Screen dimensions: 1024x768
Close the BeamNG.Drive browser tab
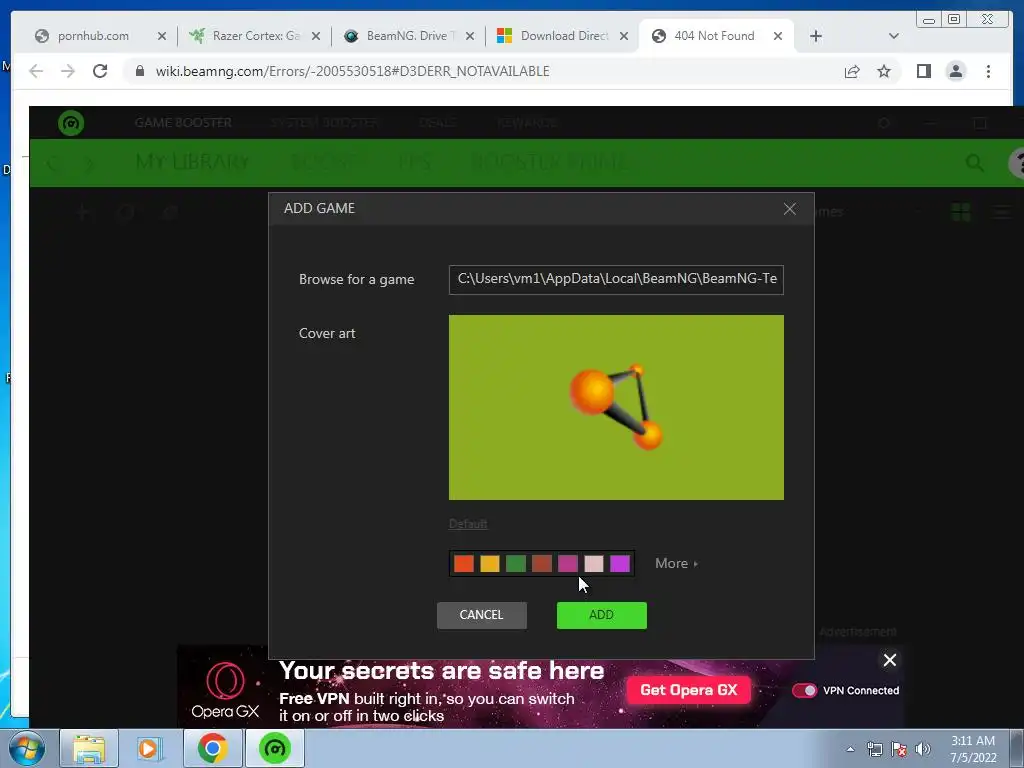tap(470, 36)
